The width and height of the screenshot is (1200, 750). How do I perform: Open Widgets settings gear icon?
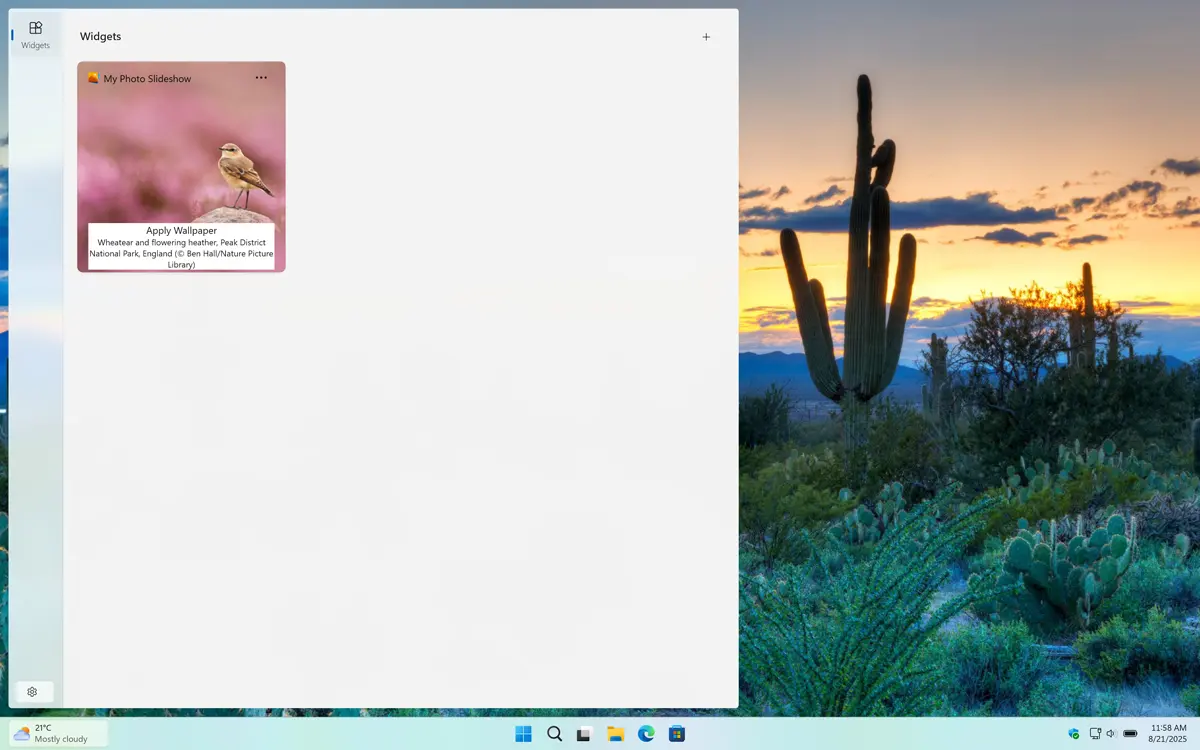33,692
